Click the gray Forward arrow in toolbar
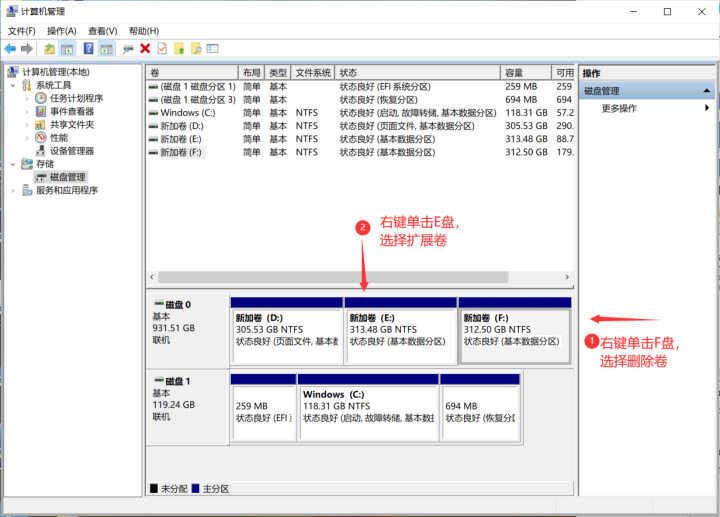 27,48
